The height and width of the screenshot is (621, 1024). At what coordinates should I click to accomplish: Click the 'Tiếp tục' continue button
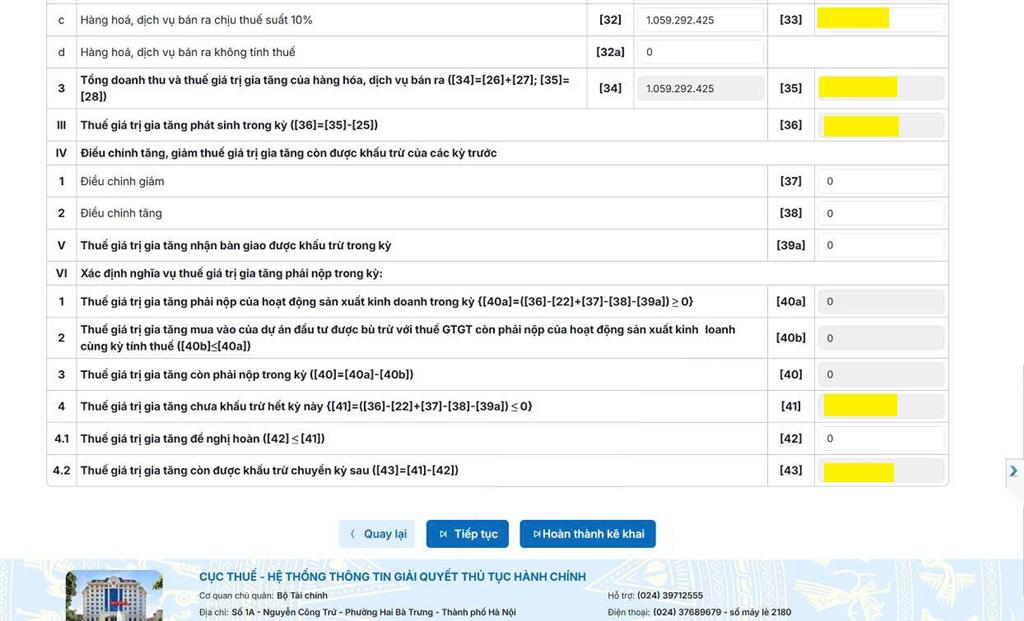[467, 534]
